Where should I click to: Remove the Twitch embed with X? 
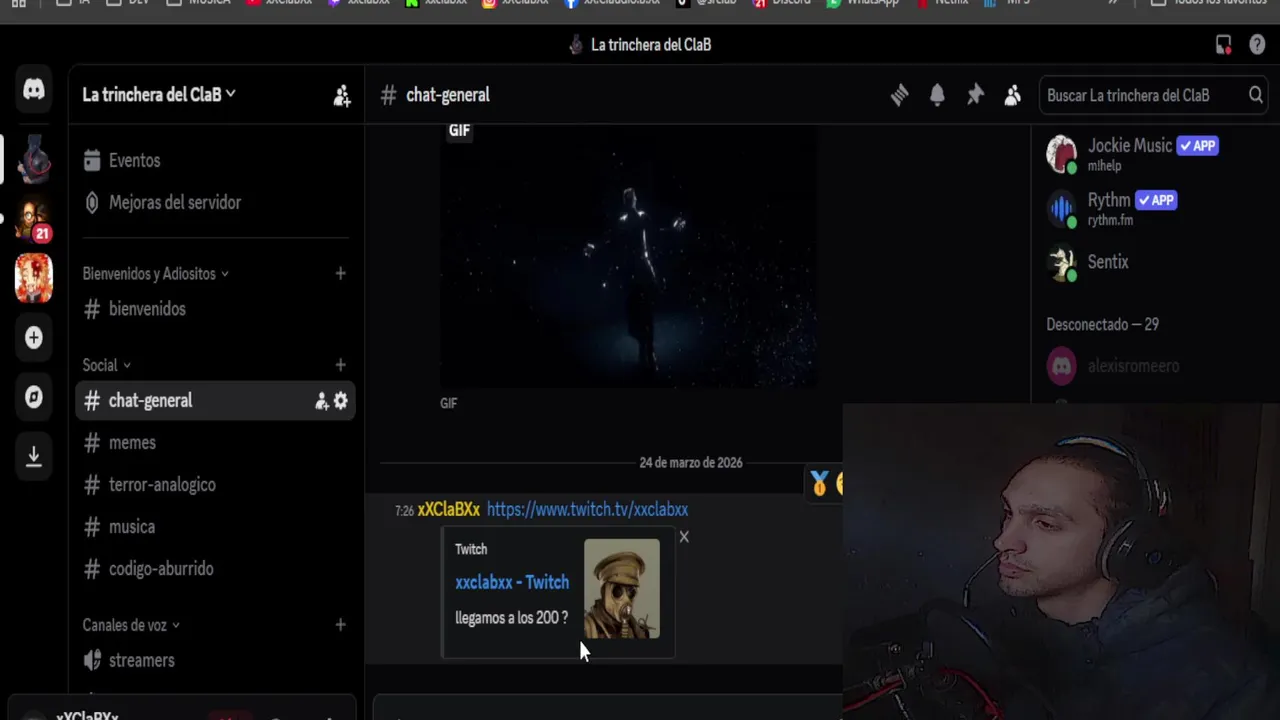coord(684,537)
